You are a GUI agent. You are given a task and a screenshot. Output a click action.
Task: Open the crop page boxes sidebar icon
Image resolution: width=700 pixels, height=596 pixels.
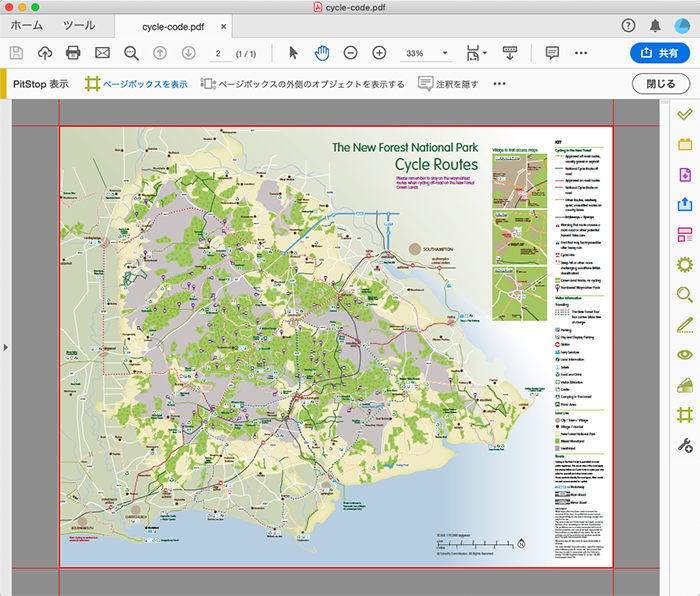(685, 415)
